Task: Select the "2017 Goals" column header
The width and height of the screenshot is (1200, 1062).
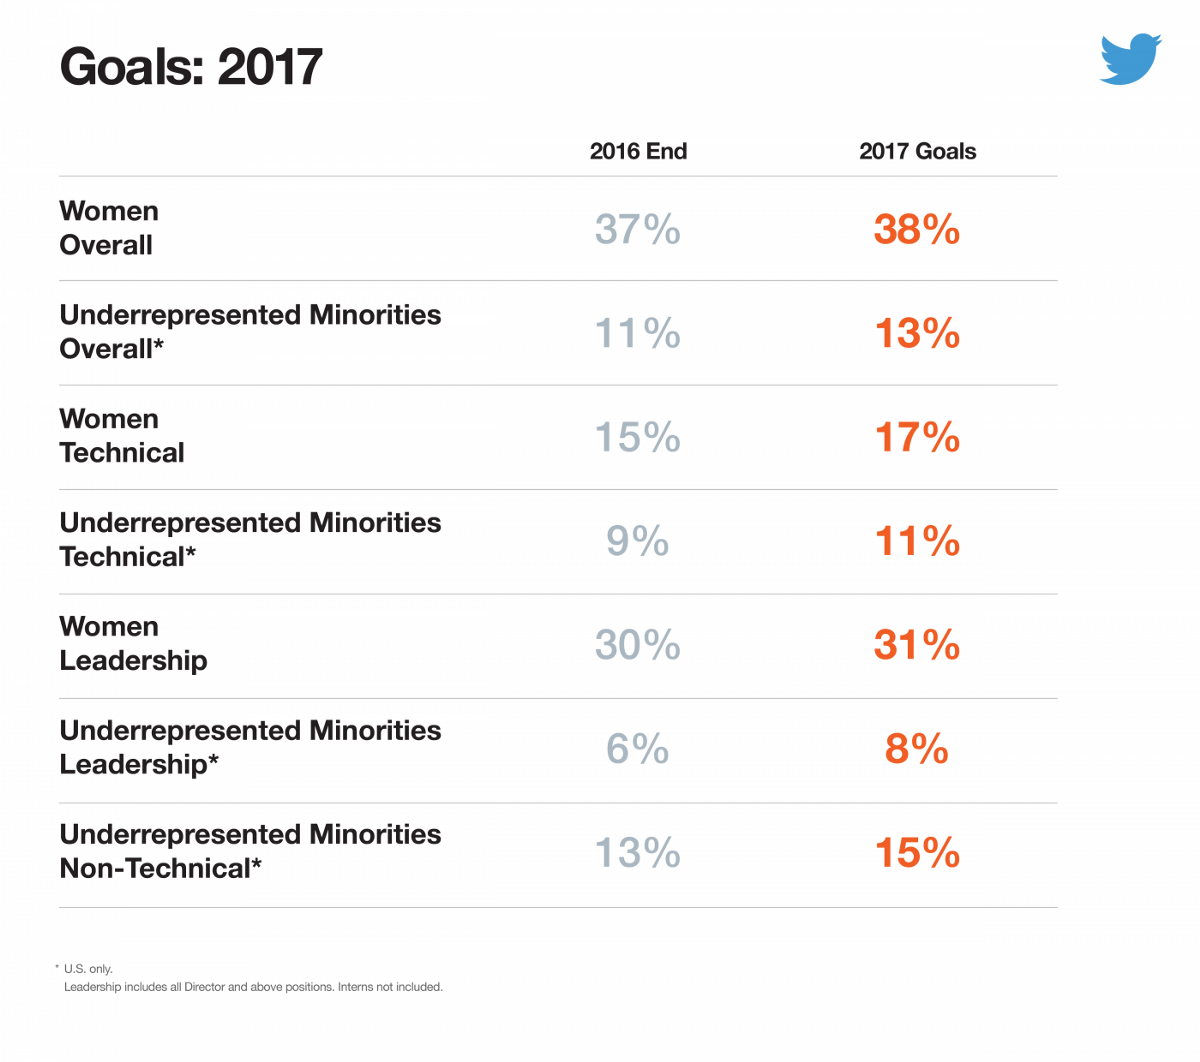Action: click(917, 151)
